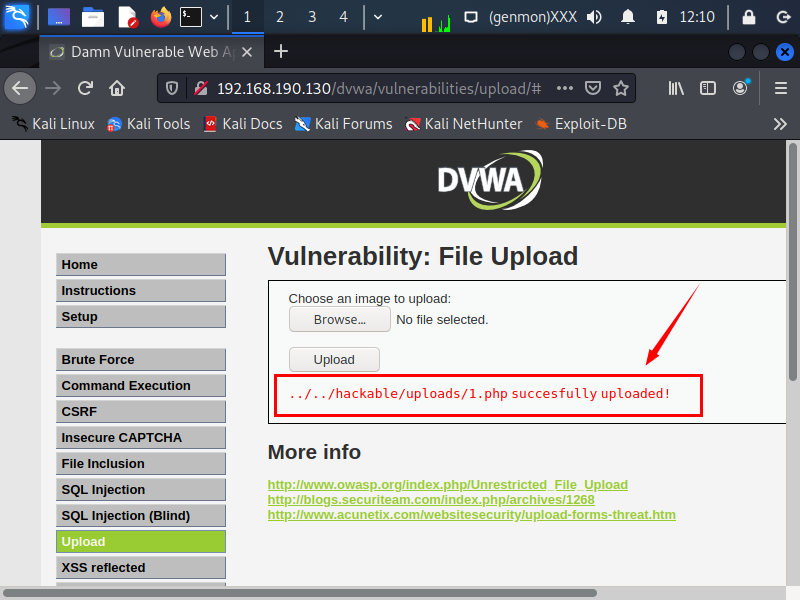Screen dimensions: 800x600
Task: Open the Kali Forums bookmark
Action: (x=343, y=124)
